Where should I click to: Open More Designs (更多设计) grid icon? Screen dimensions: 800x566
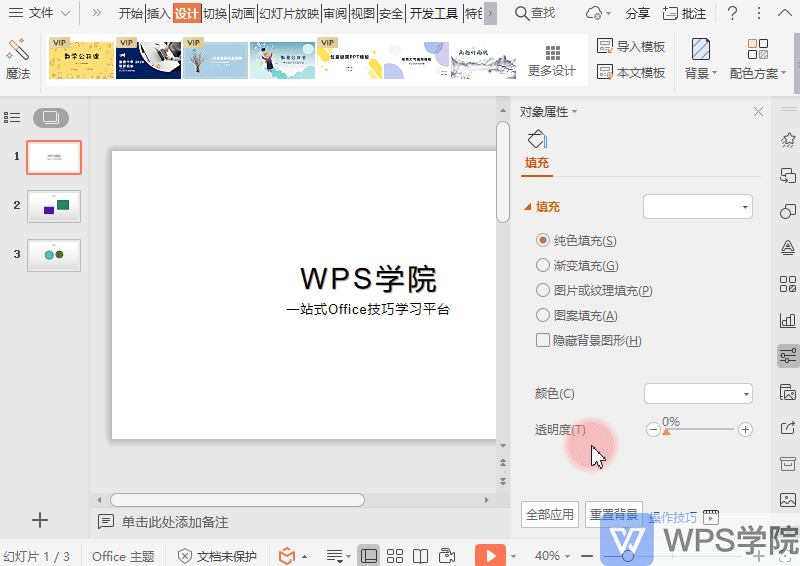552,52
